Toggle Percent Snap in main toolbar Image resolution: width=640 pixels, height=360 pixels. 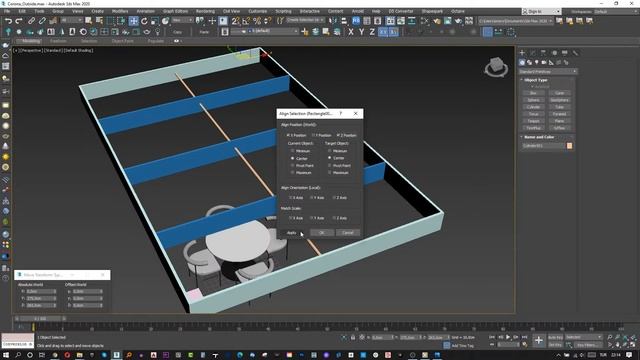[x=257, y=21]
